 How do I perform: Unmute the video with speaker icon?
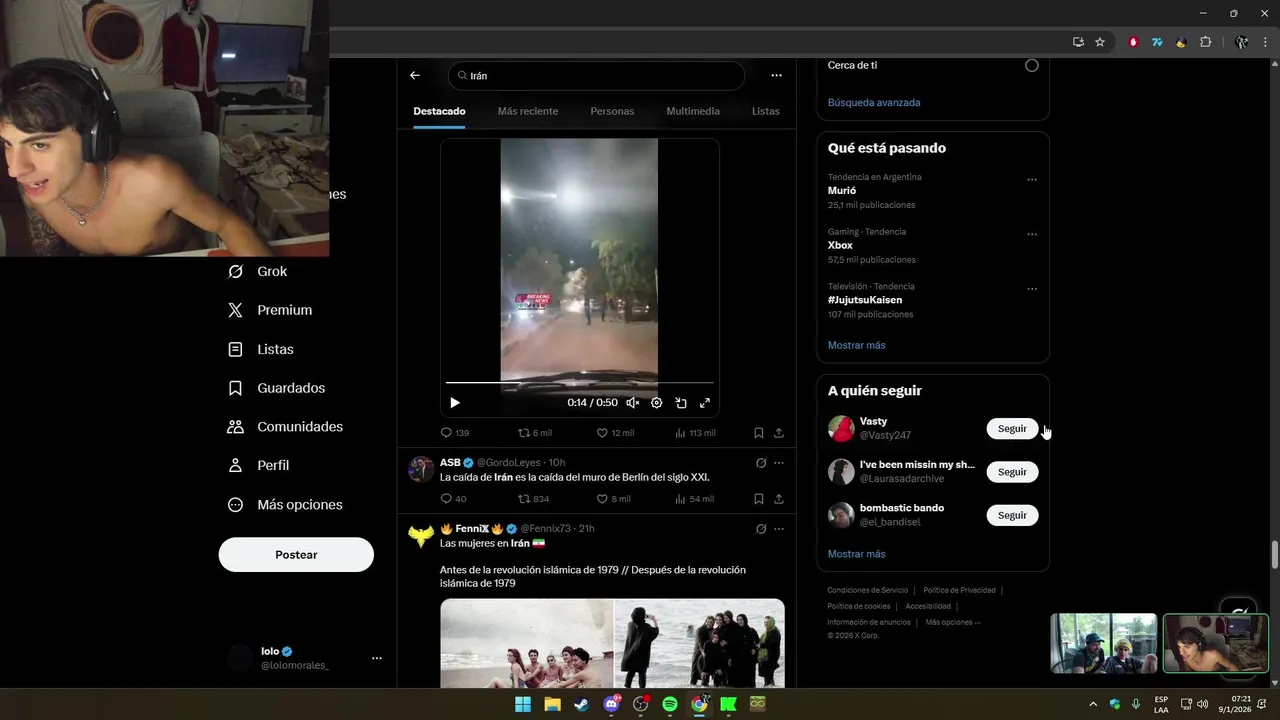point(632,403)
